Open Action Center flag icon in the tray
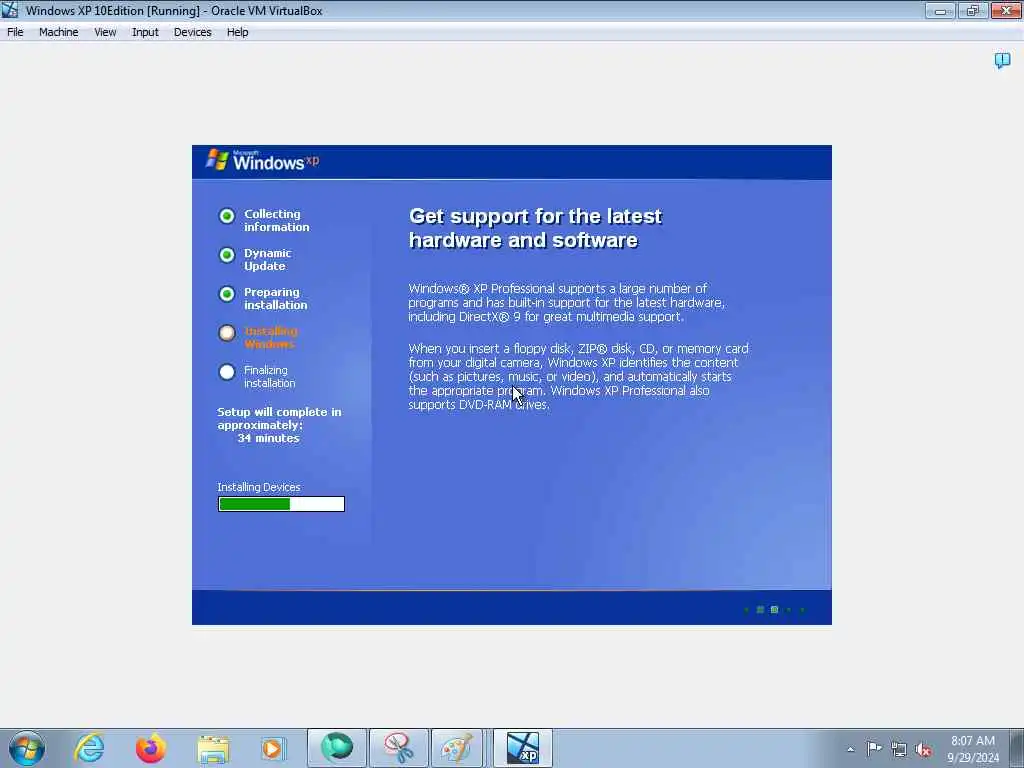 (x=874, y=748)
